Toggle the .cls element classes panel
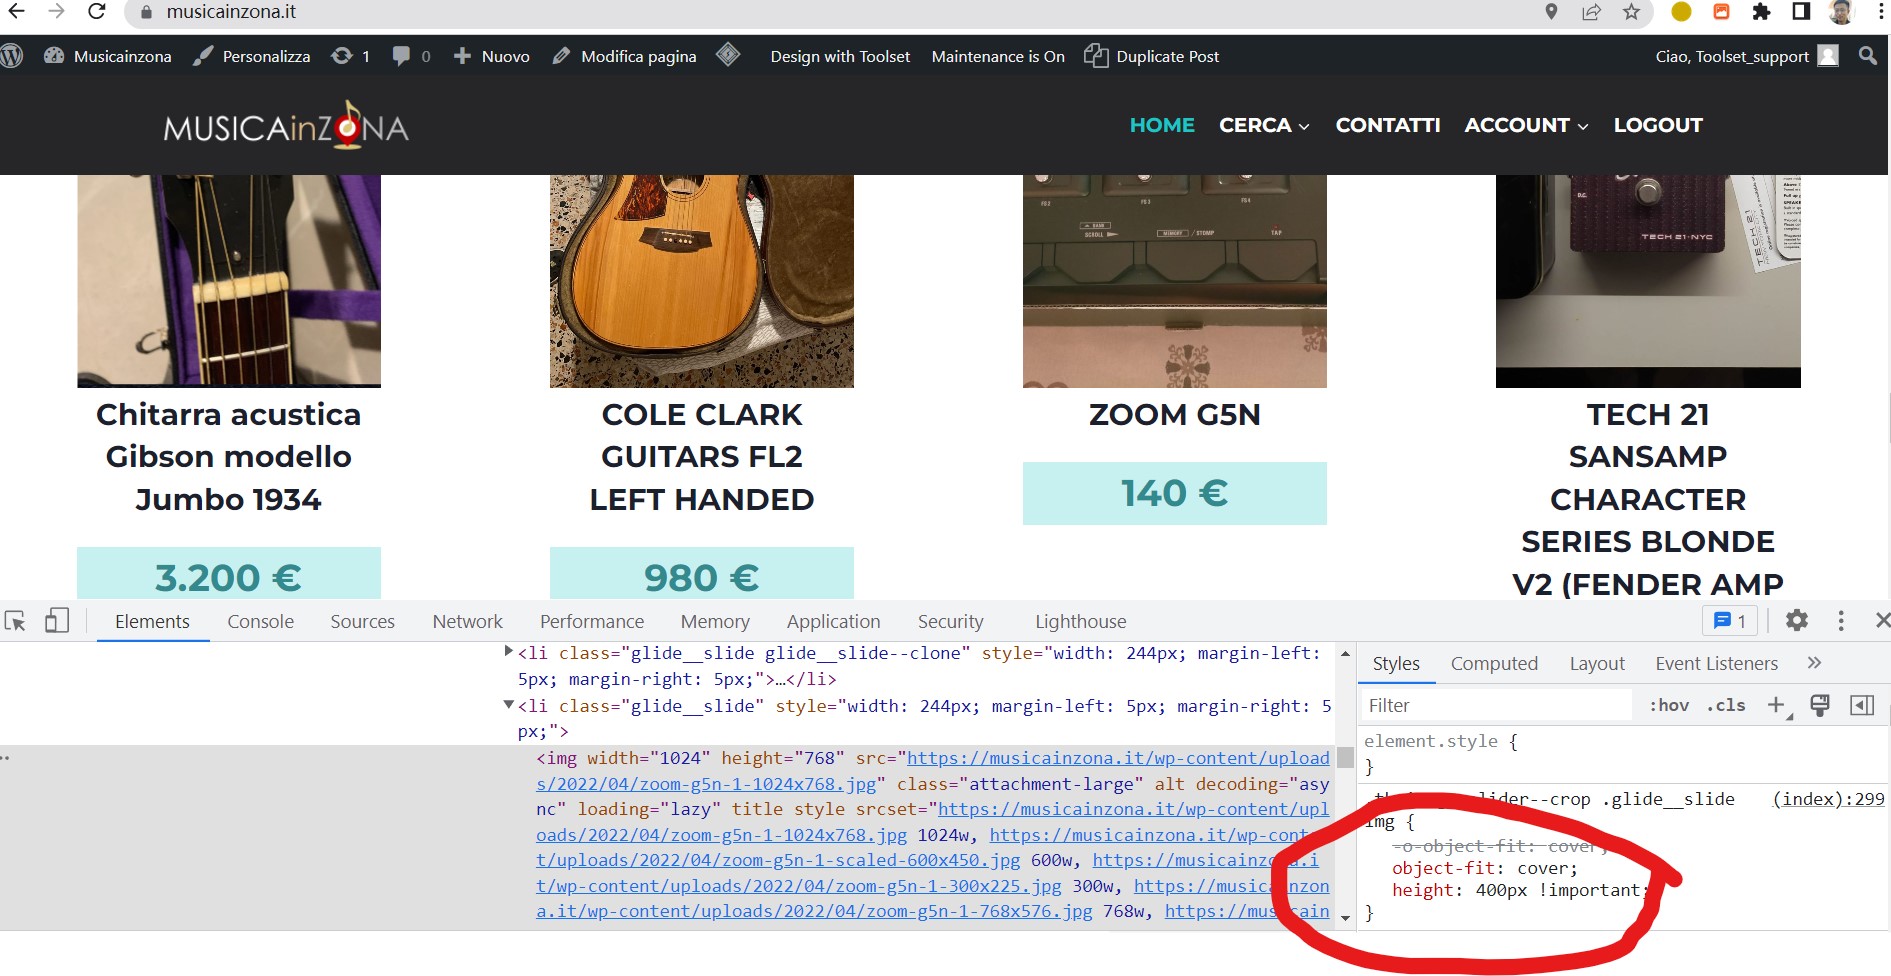The image size is (1891, 976). 1726,705
